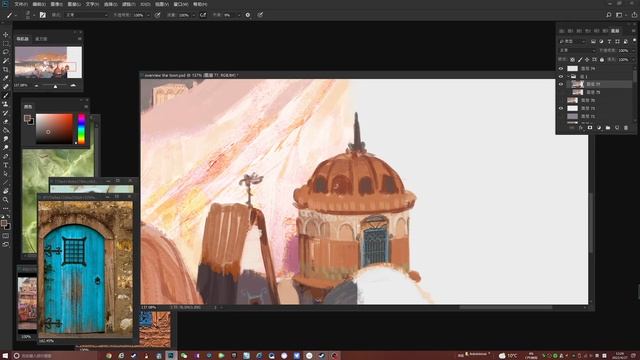Open the layer opacity dropdown arrow
This screenshot has height=360, width=640.
(634, 50)
